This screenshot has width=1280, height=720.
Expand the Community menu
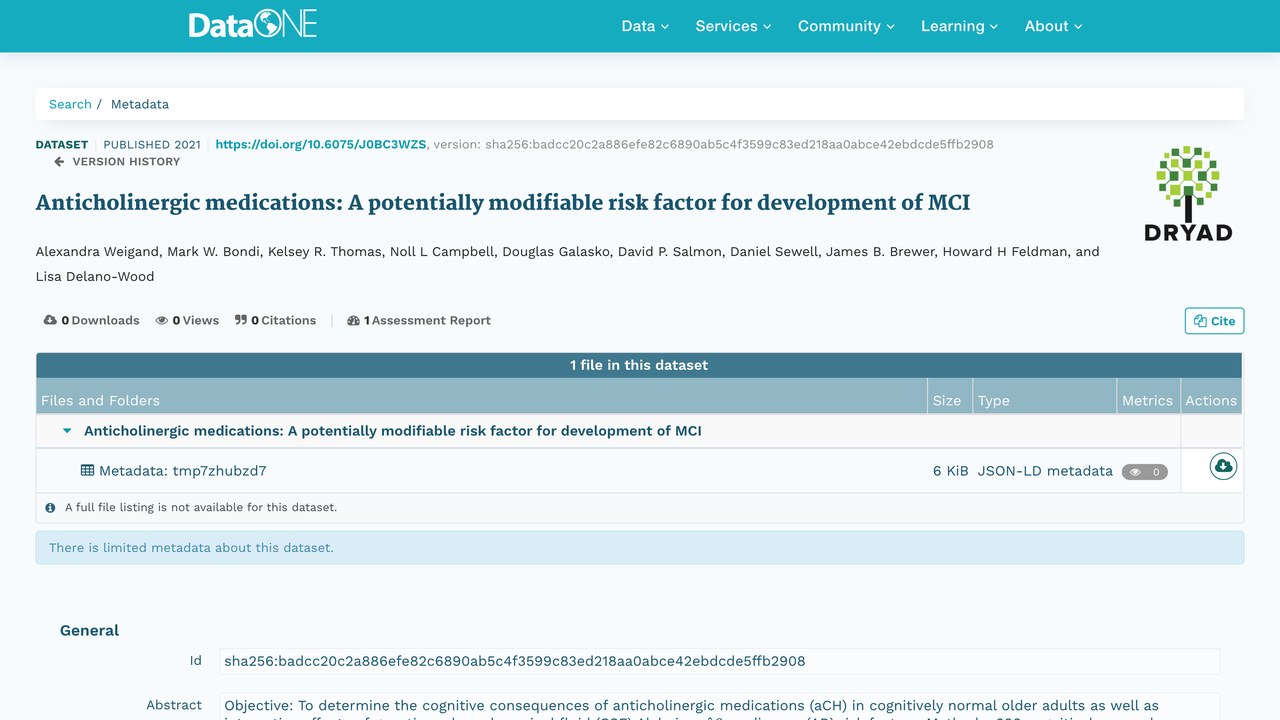coord(846,26)
